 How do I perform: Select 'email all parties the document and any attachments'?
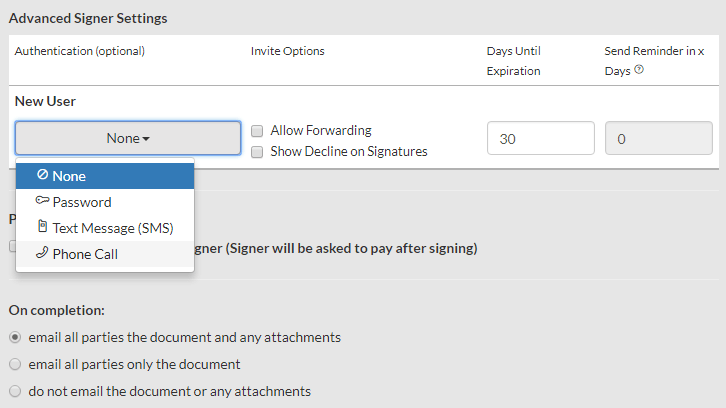tap(15, 337)
